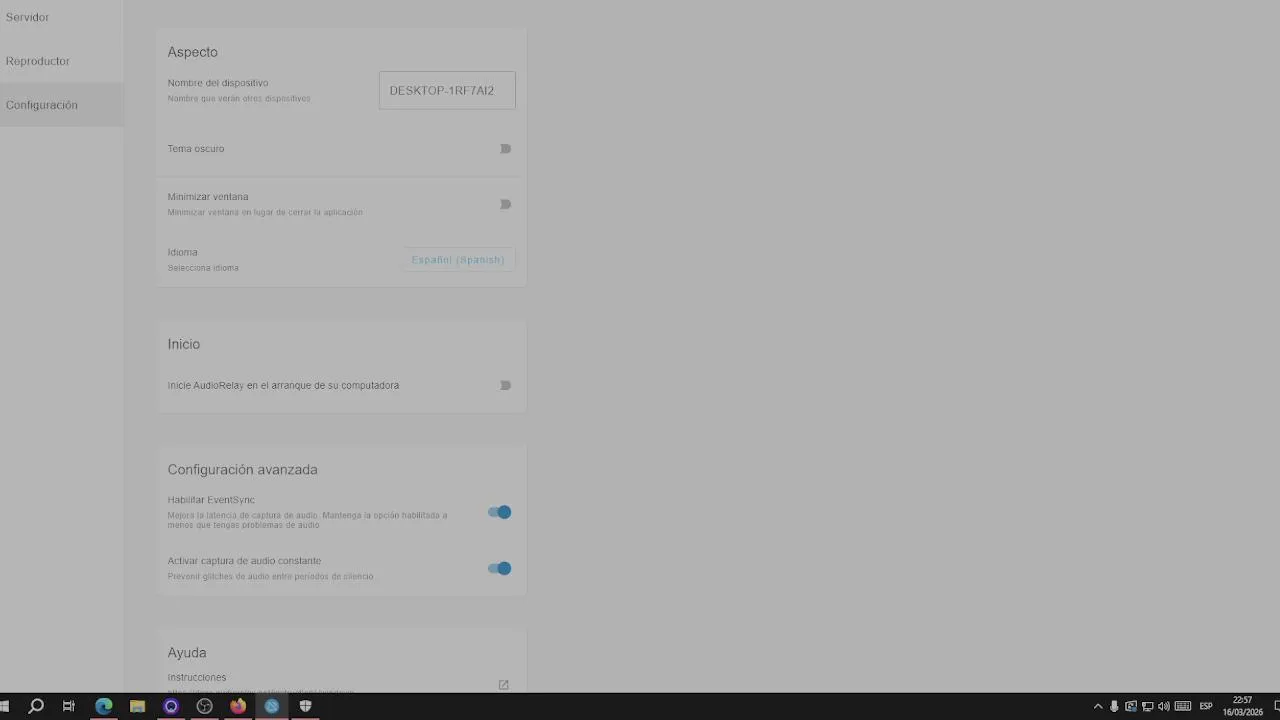Toggle Minimizar ventana switch
This screenshot has height=720, width=1280.
[x=505, y=204]
